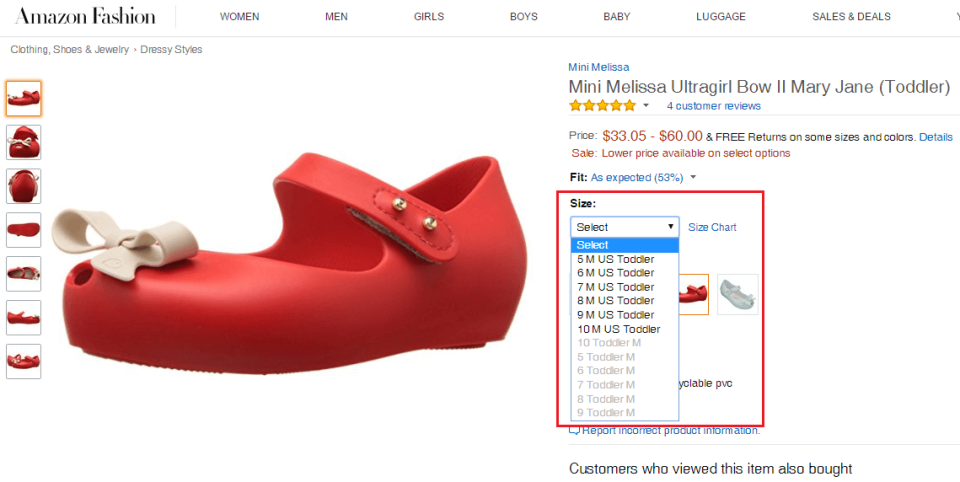Open the SALES & DEALS menu
The image size is (960, 482).
[x=851, y=17]
